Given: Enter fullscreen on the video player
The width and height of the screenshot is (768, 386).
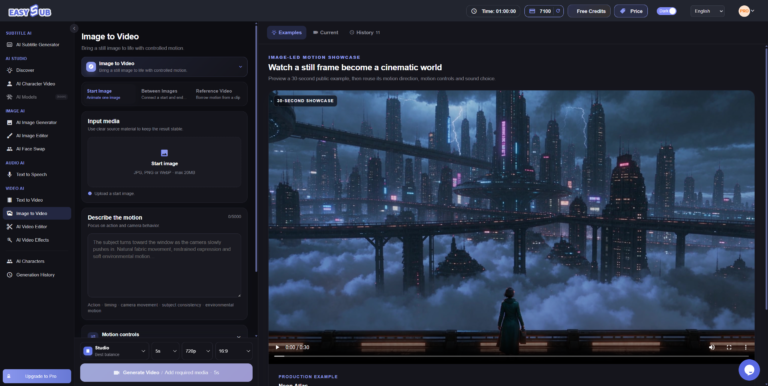Looking at the screenshot, I should (x=729, y=347).
